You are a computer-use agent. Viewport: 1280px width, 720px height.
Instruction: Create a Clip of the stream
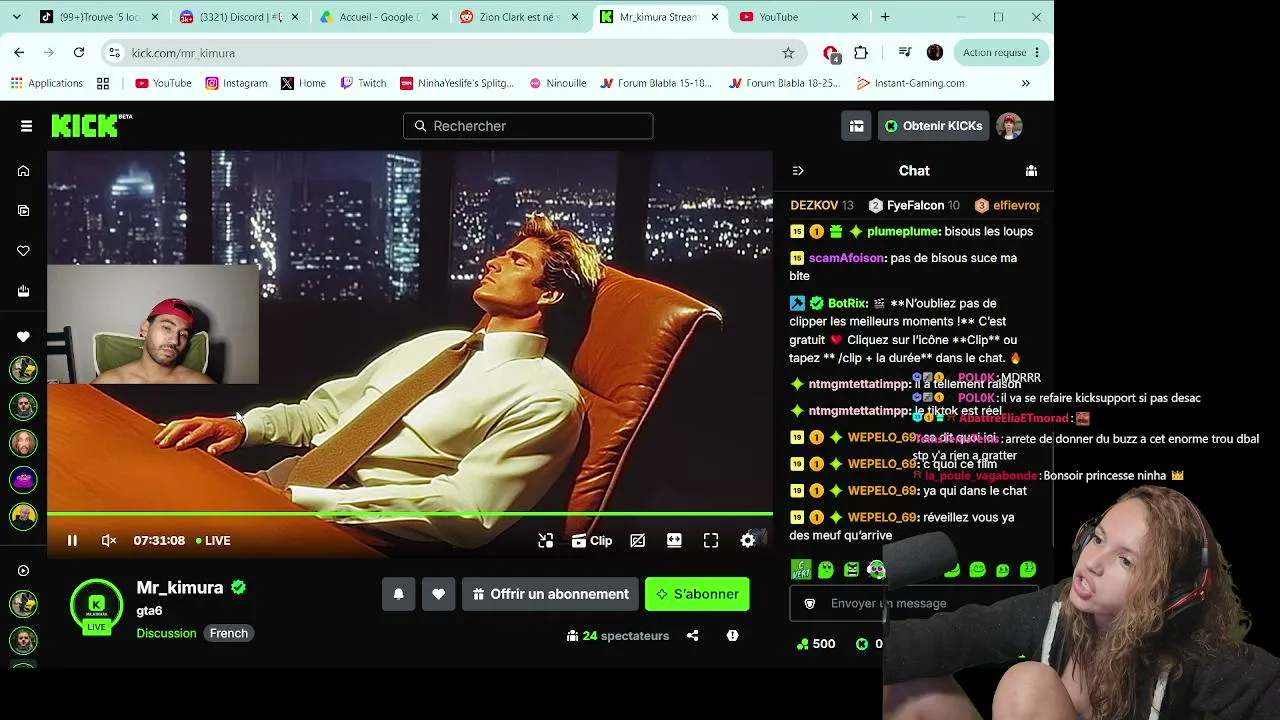(x=592, y=540)
